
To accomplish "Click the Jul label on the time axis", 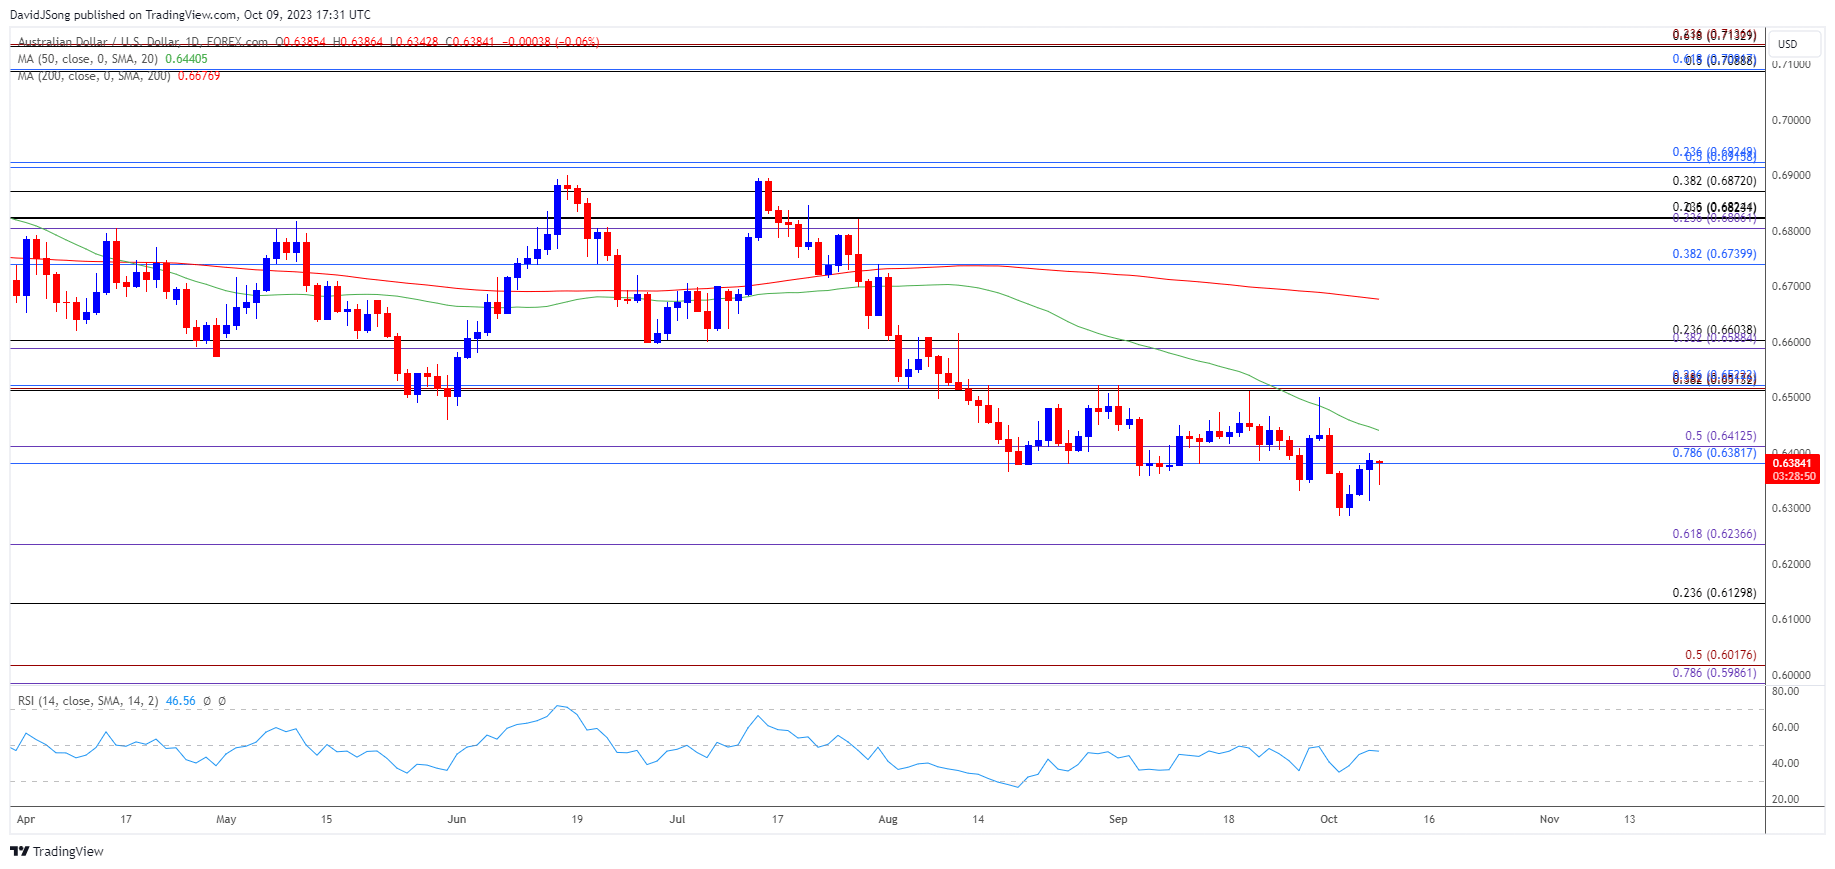I will 677,819.
